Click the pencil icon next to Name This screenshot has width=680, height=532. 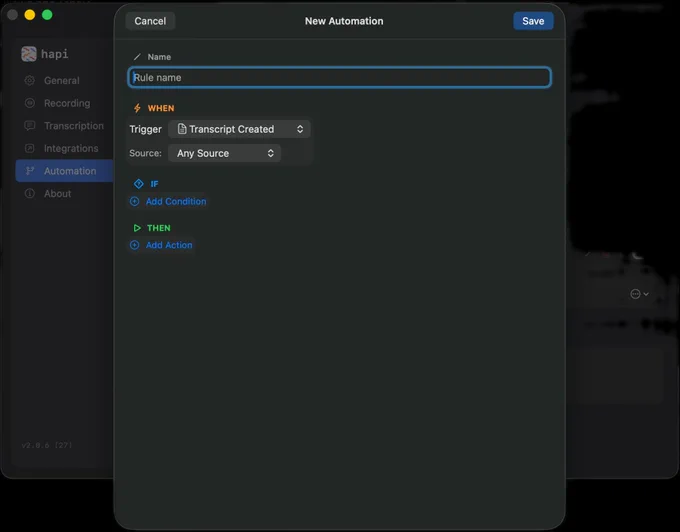tap(137, 57)
